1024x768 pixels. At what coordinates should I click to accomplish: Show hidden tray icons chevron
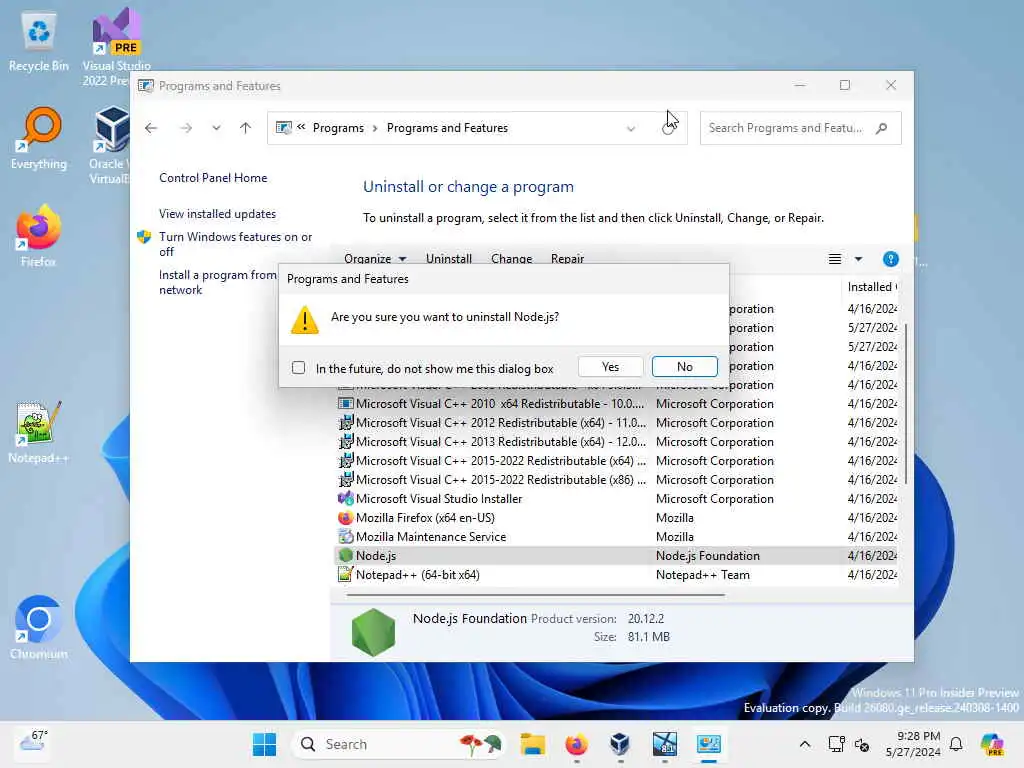click(805, 744)
